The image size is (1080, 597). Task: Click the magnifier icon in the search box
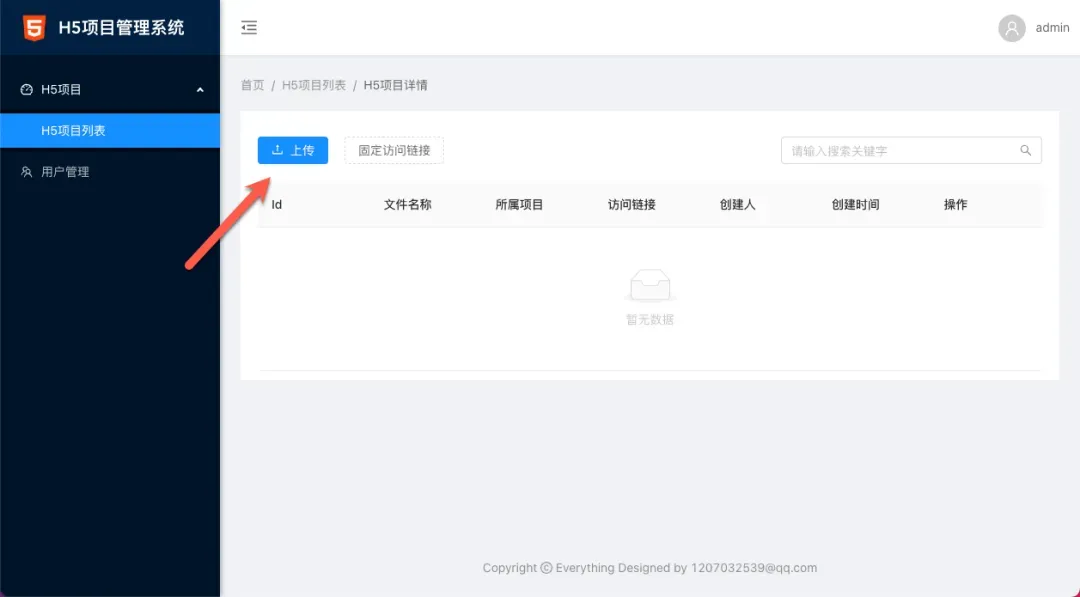pyautogui.click(x=1025, y=151)
